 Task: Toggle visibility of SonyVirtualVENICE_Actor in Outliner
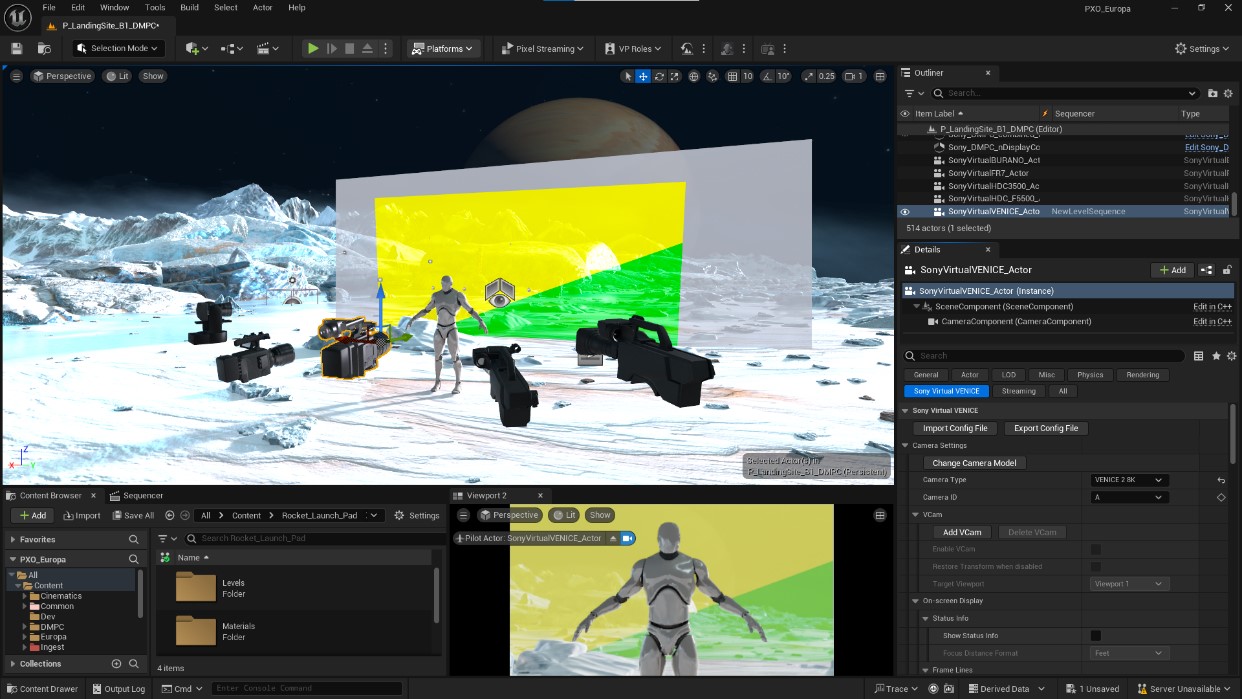click(x=905, y=212)
